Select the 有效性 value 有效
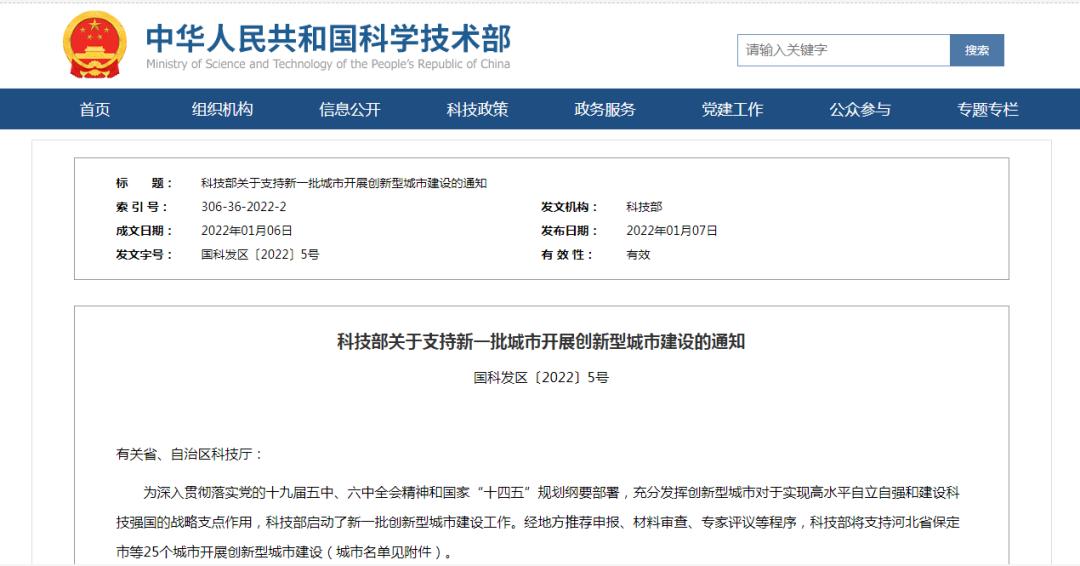1080x566 pixels. click(638, 255)
